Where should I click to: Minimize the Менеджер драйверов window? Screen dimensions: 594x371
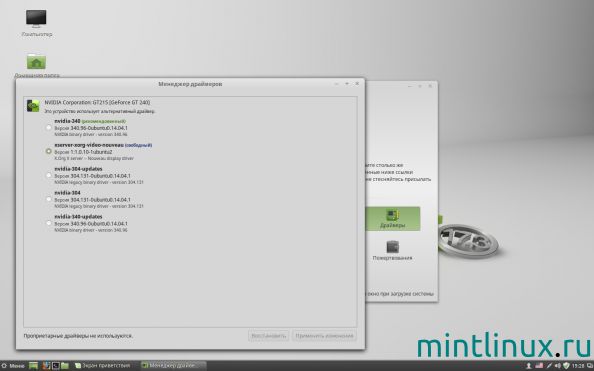[336, 84]
